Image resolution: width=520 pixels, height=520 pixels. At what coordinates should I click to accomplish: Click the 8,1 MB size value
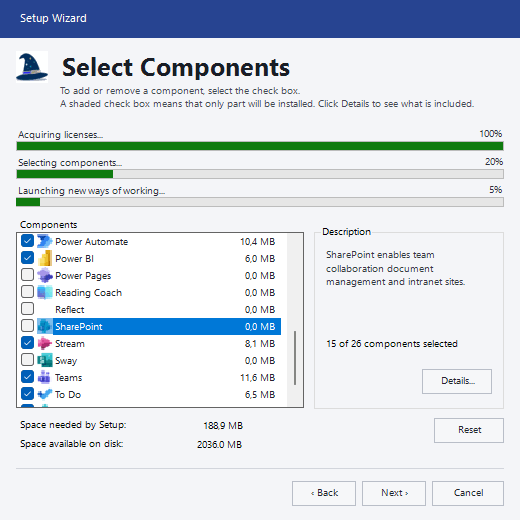point(260,344)
